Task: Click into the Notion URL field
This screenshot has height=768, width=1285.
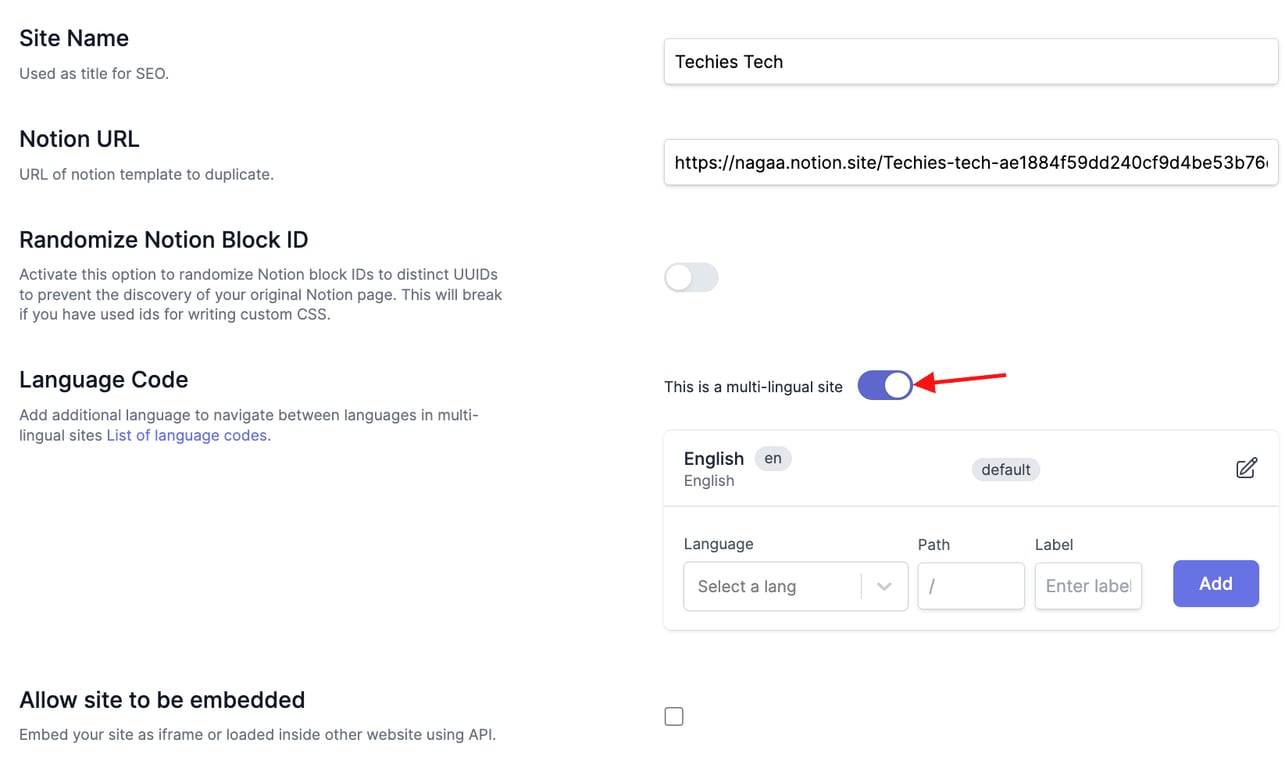Action: [x=970, y=162]
